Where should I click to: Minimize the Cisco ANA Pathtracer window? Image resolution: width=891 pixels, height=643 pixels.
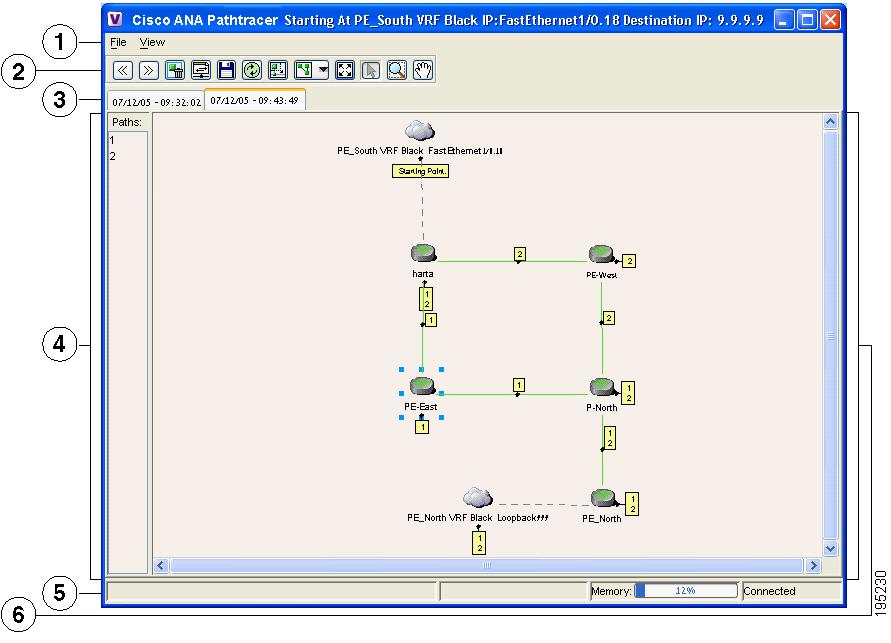[784, 20]
